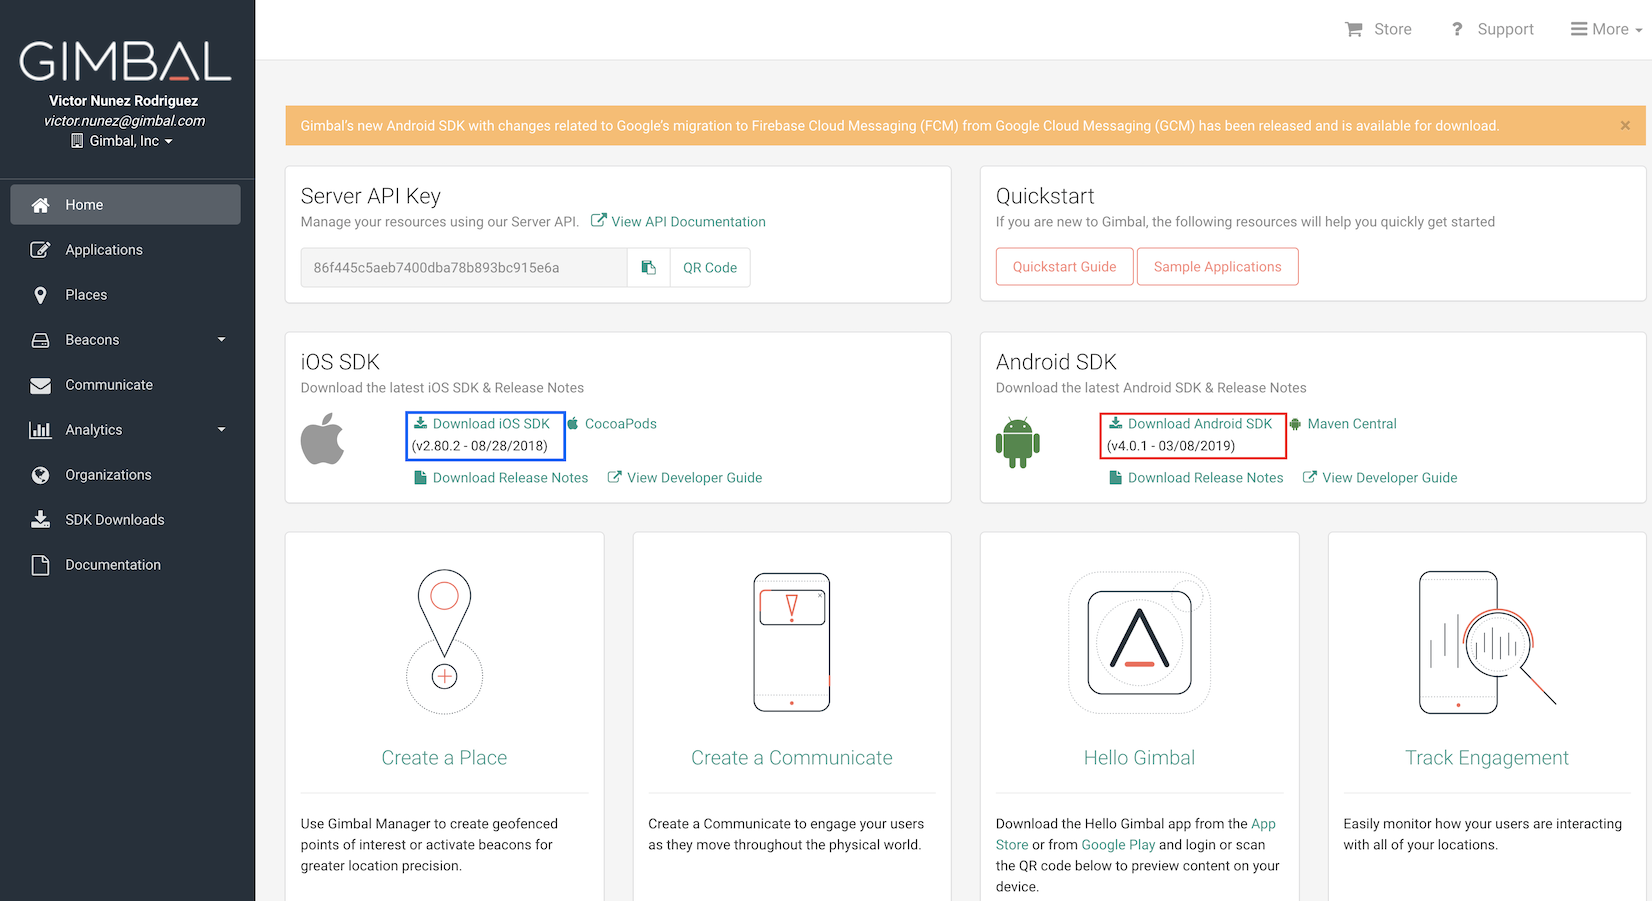Viewport: 1652px width, 901px height.
Task: Click the Track Engagement magnifier illustration
Action: [x=1487, y=642]
